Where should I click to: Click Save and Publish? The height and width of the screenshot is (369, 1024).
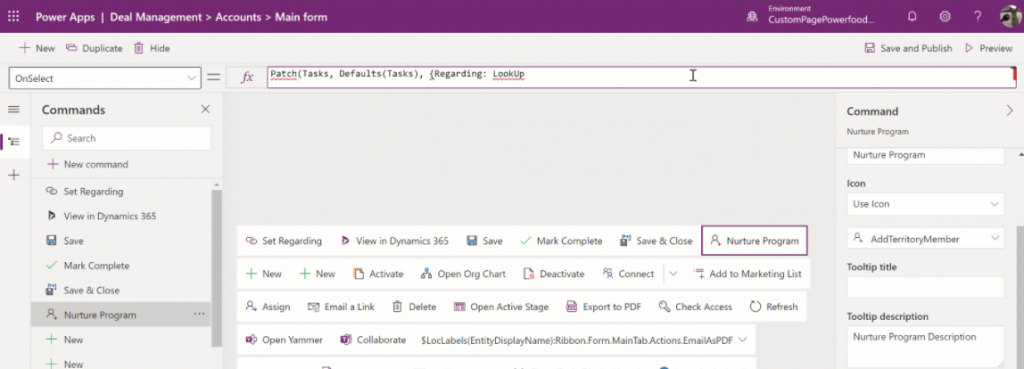(x=908, y=48)
